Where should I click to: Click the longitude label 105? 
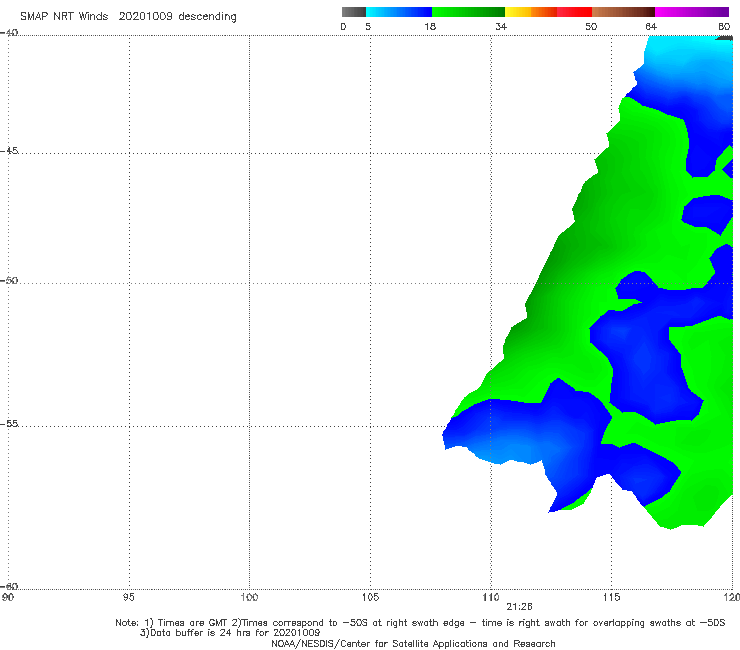(x=370, y=598)
